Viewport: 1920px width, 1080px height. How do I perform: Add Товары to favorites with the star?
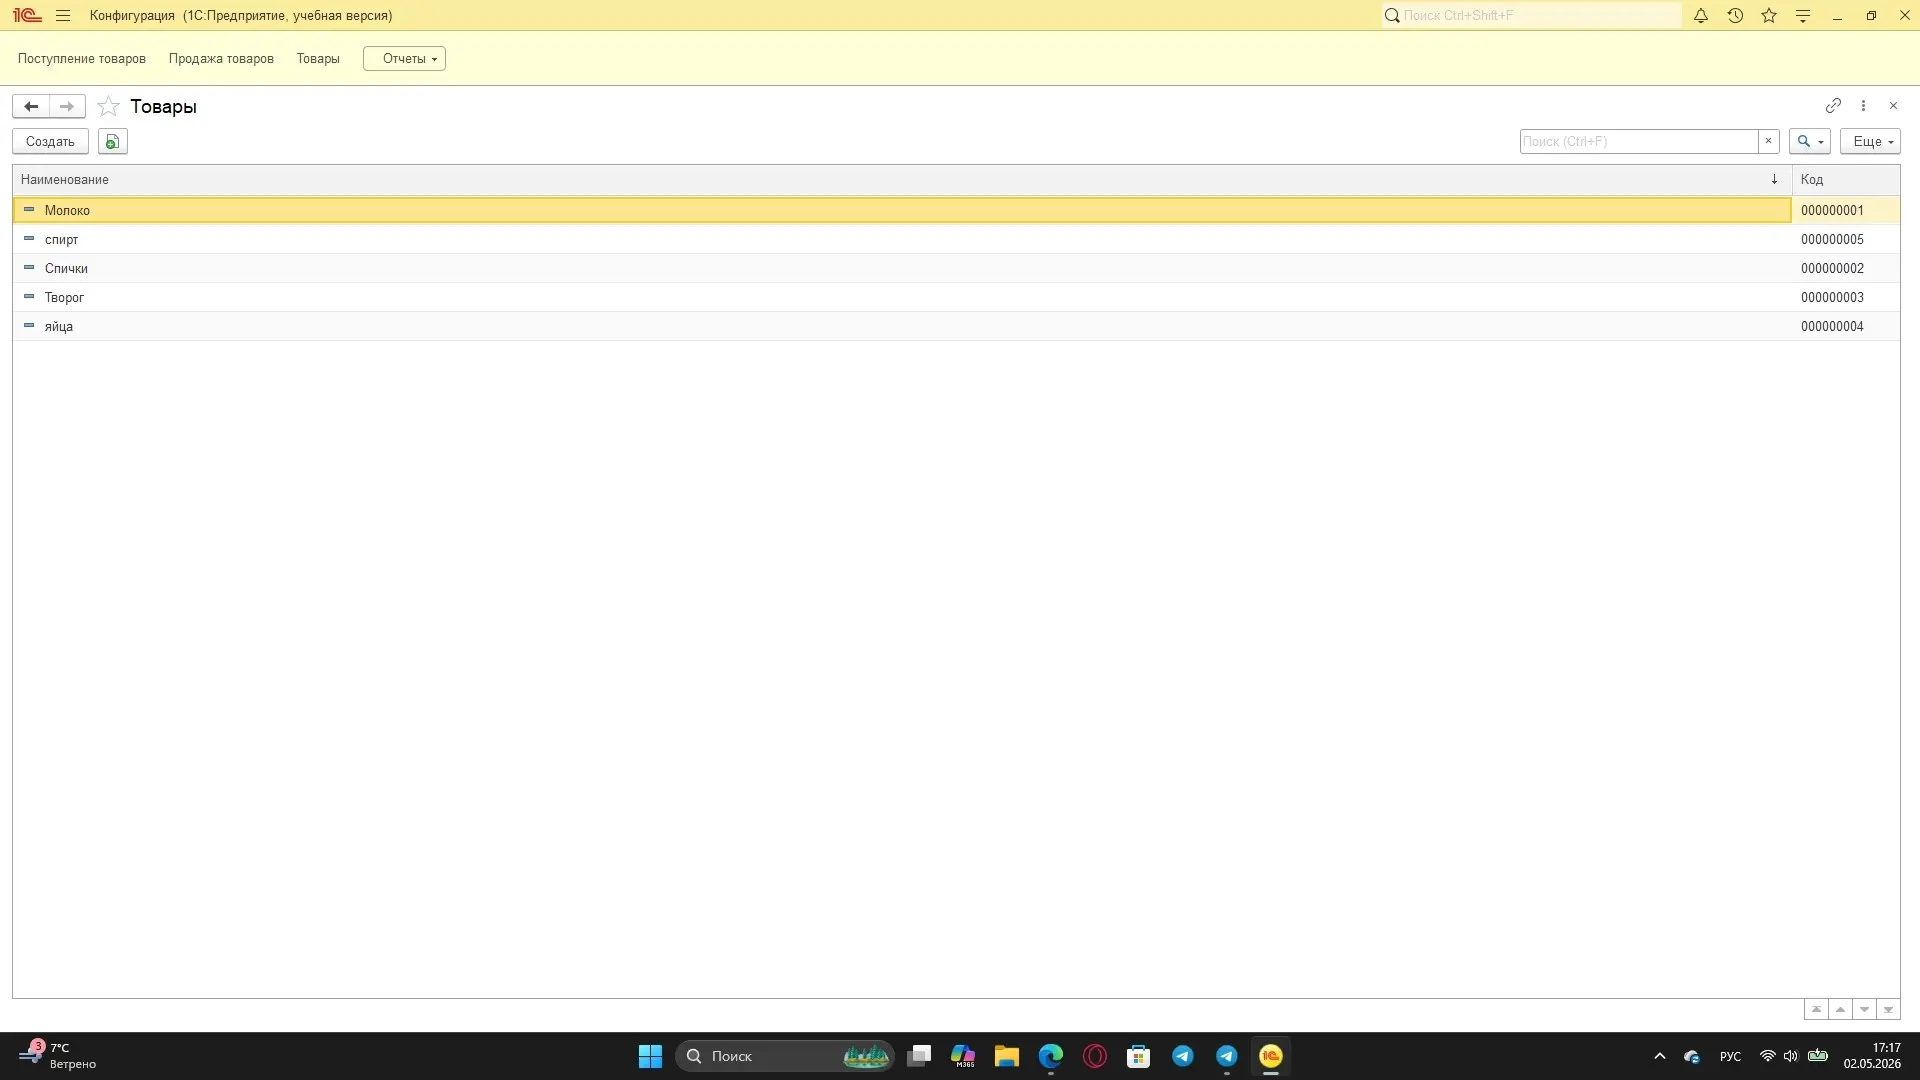(108, 106)
